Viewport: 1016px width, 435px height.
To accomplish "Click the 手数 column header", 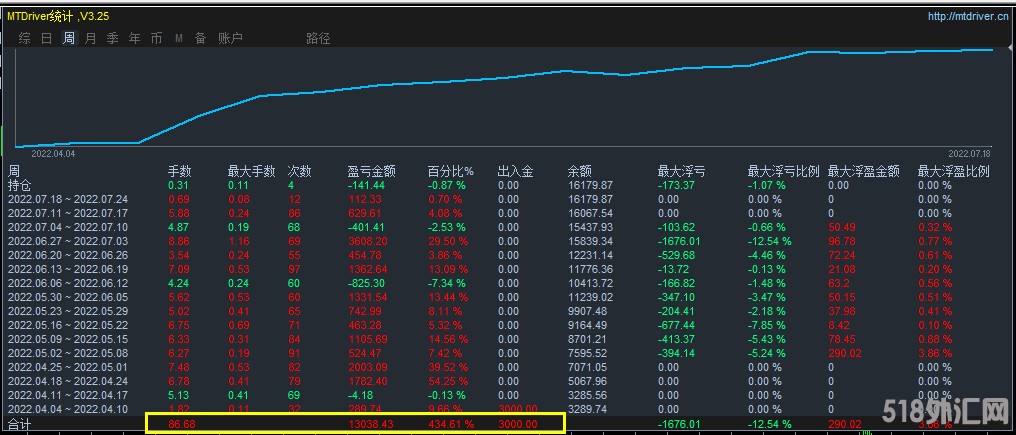I will [x=180, y=172].
